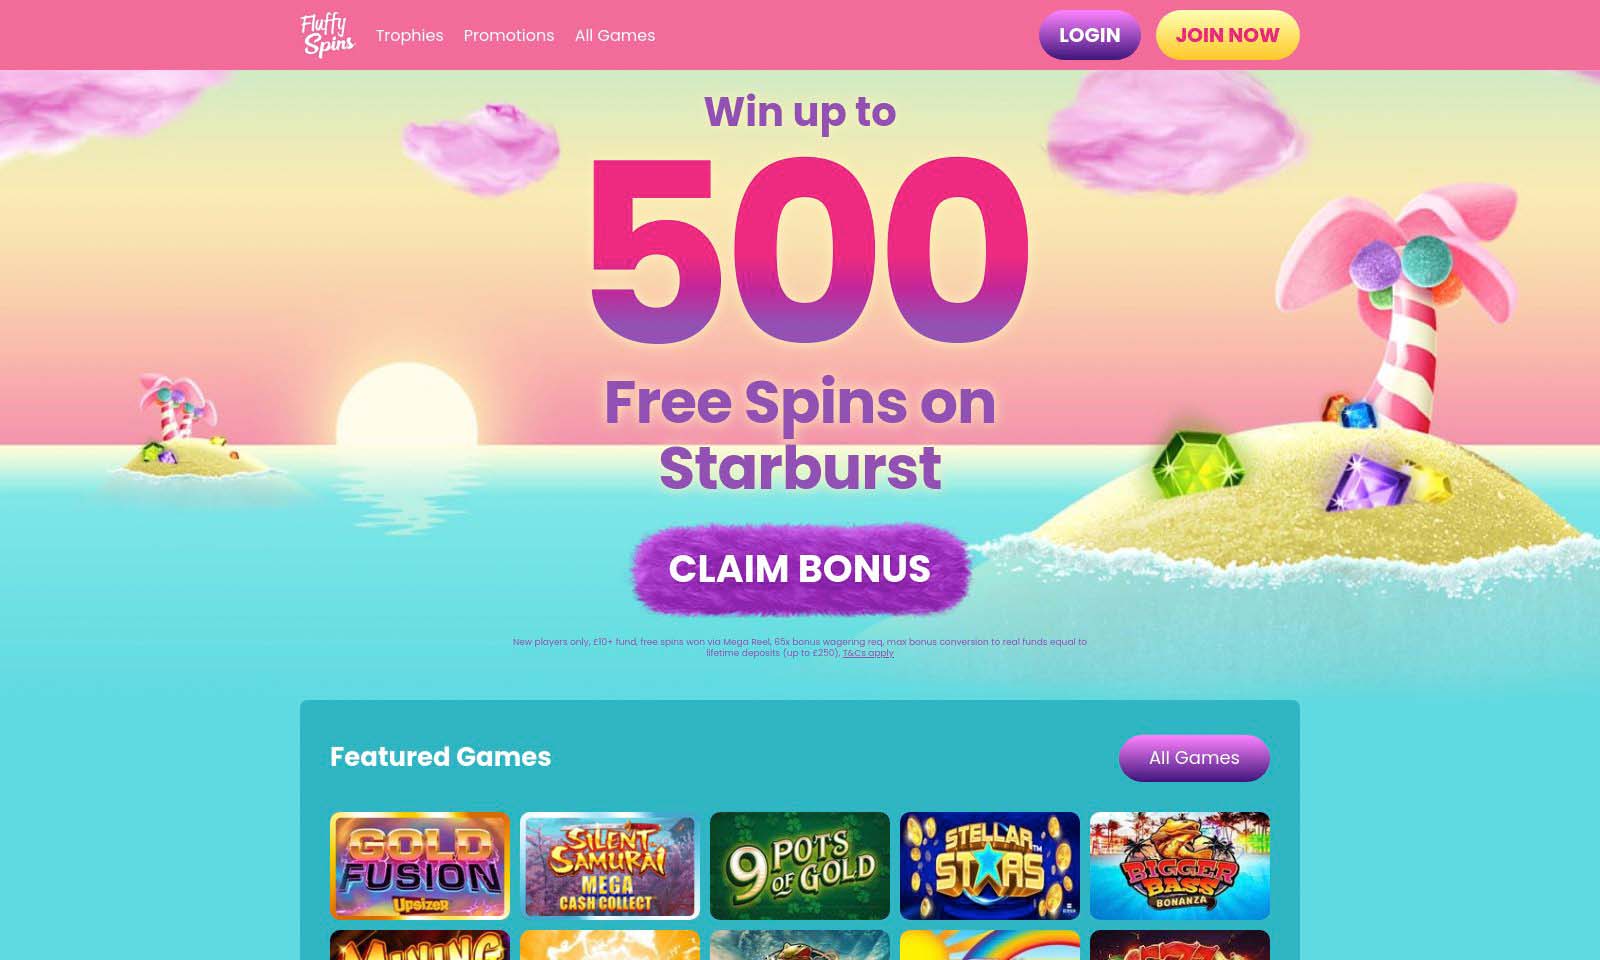The image size is (1600, 960).
Task: Click the JOIN NOW button
Action: (x=1227, y=35)
